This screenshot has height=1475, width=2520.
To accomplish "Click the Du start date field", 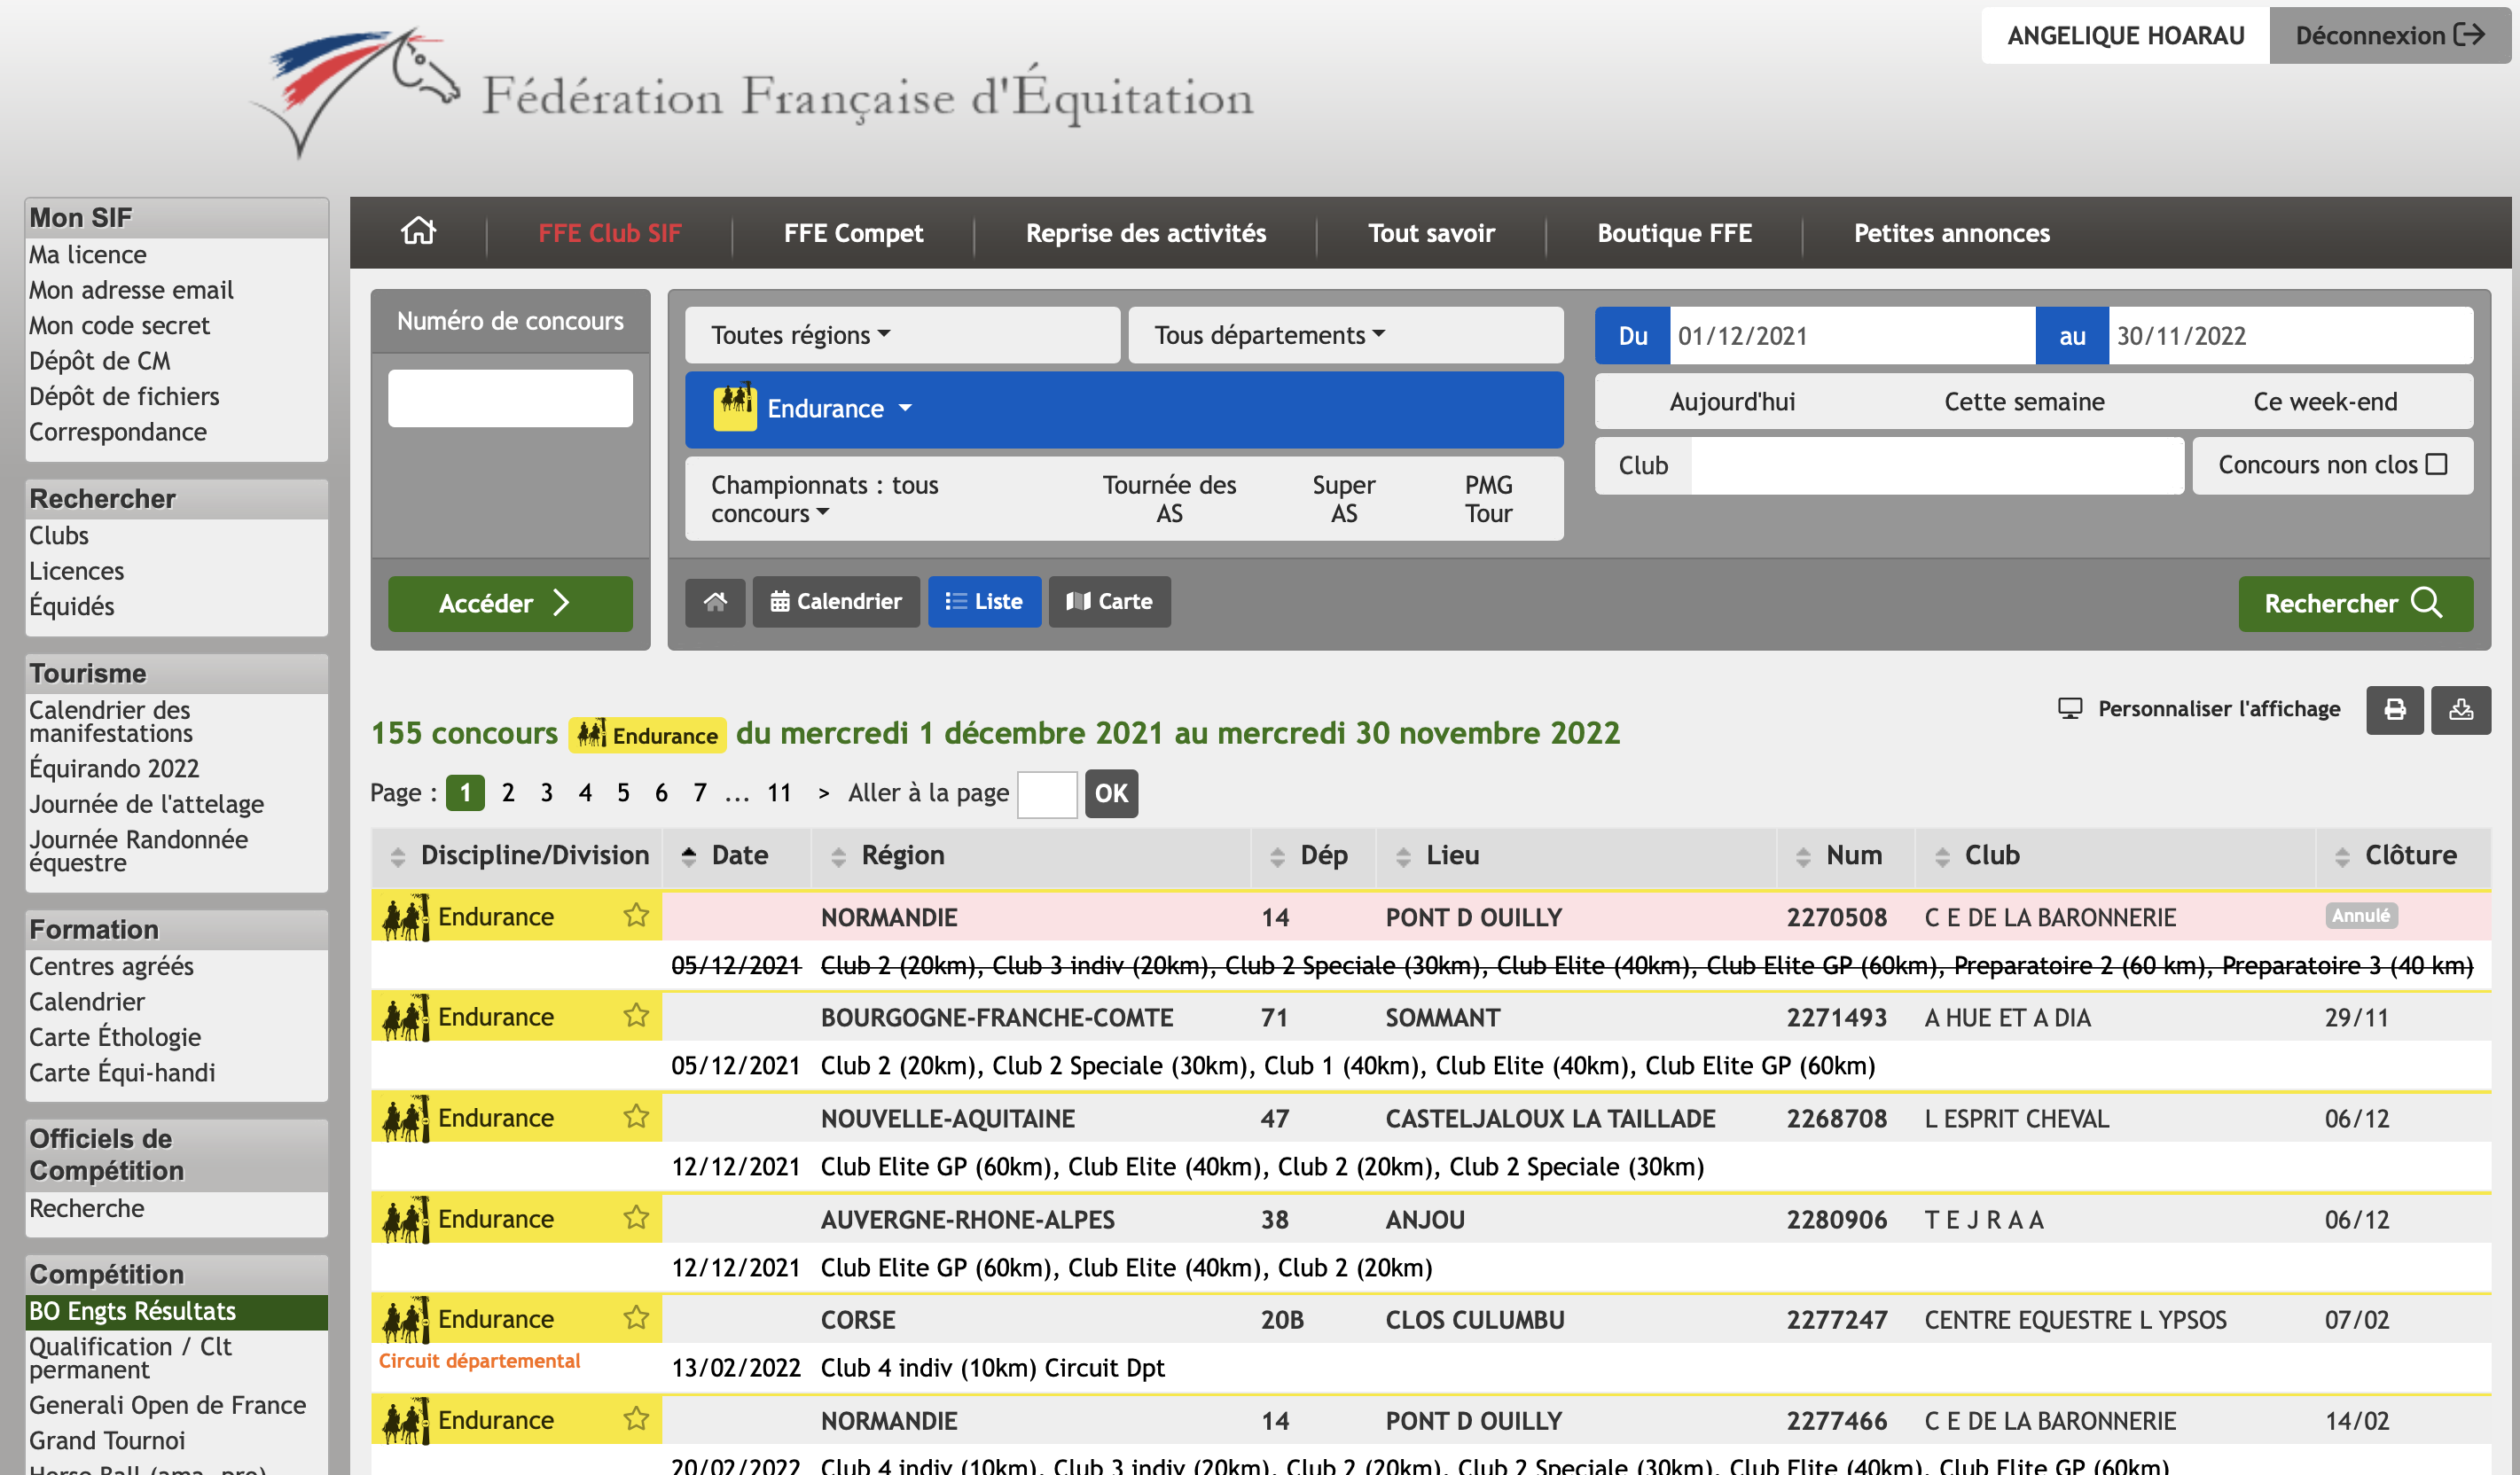I will [1851, 335].
